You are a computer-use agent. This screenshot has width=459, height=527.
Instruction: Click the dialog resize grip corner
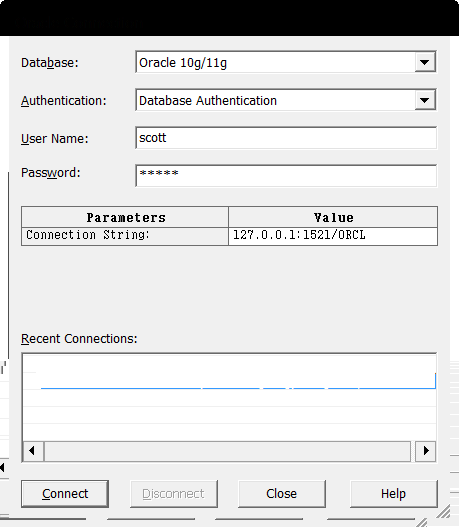coord(444,512)
